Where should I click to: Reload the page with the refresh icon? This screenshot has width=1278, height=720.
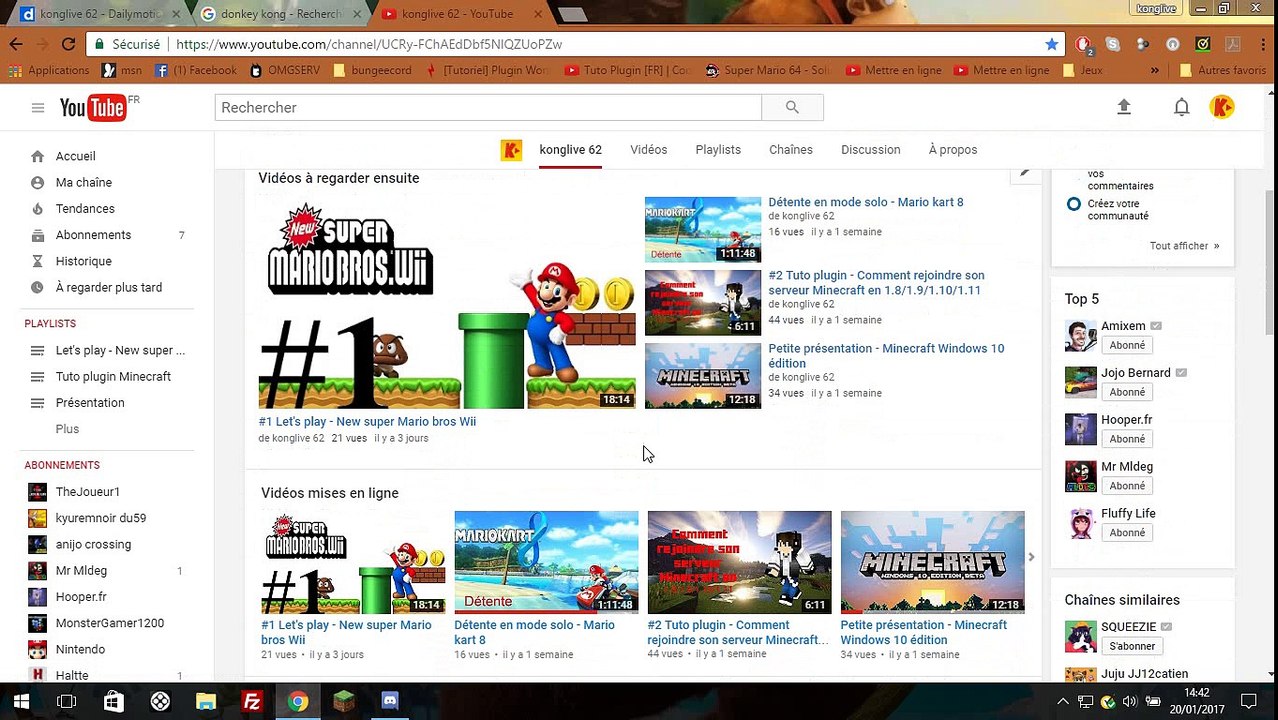pyautogui.click(x=68, y=44)
